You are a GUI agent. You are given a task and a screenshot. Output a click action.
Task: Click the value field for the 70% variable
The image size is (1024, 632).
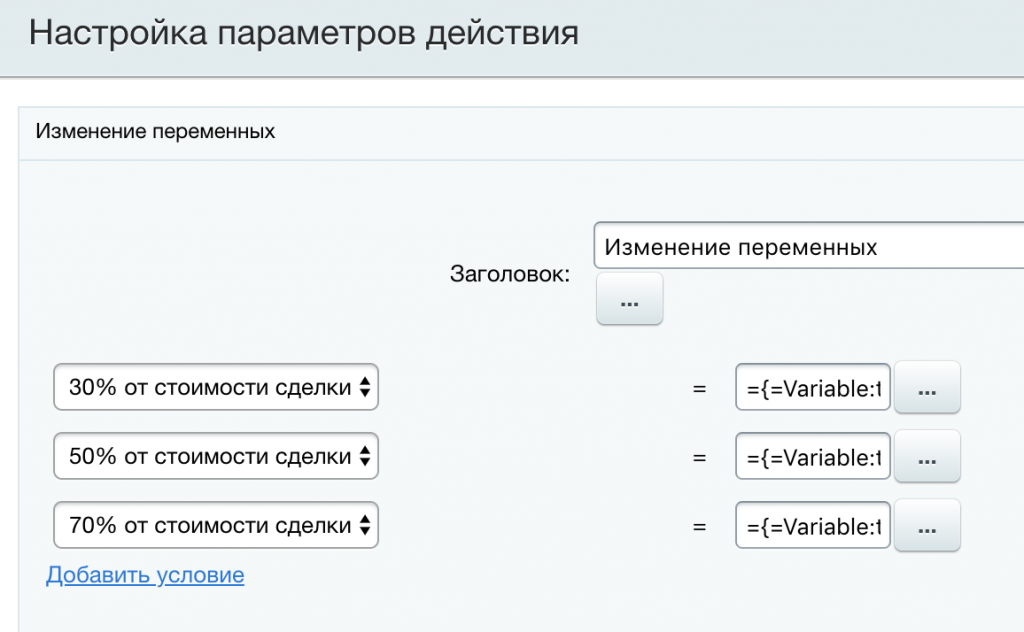(x=812, y=526)
